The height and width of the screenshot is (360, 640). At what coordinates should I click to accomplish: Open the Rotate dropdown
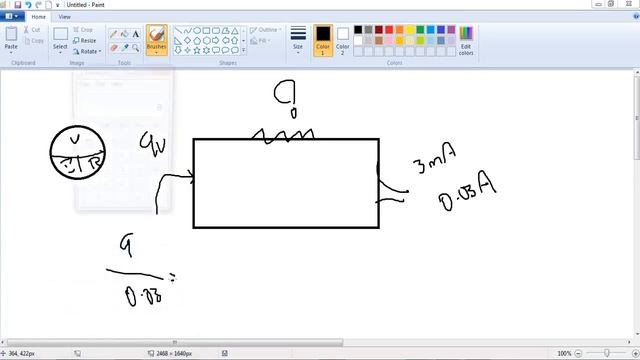87,51
